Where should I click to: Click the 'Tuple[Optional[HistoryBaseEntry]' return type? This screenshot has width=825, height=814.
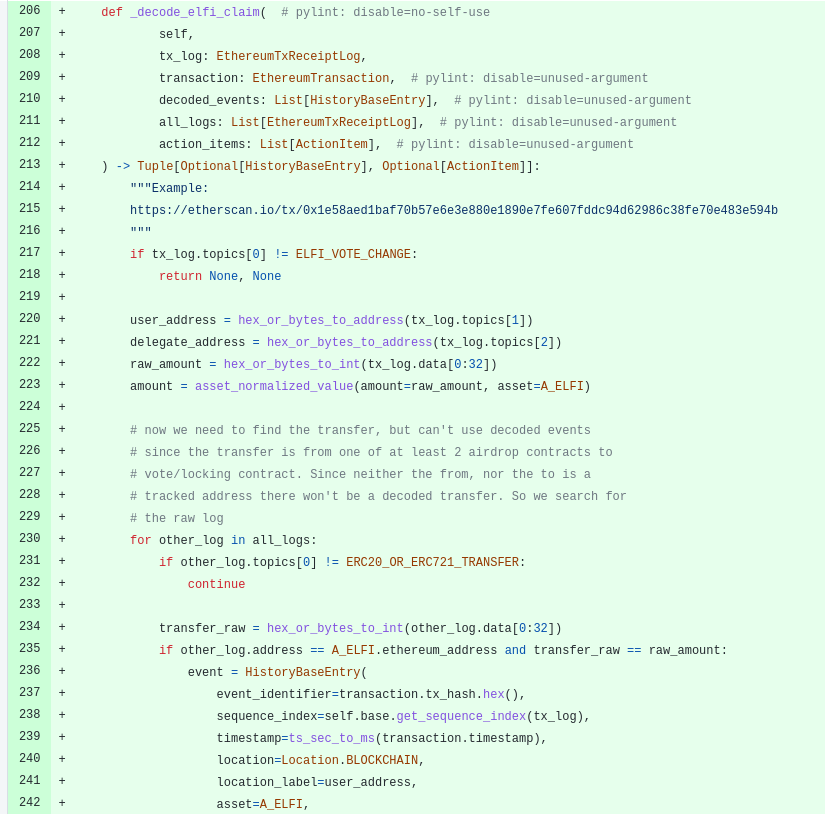252,166
